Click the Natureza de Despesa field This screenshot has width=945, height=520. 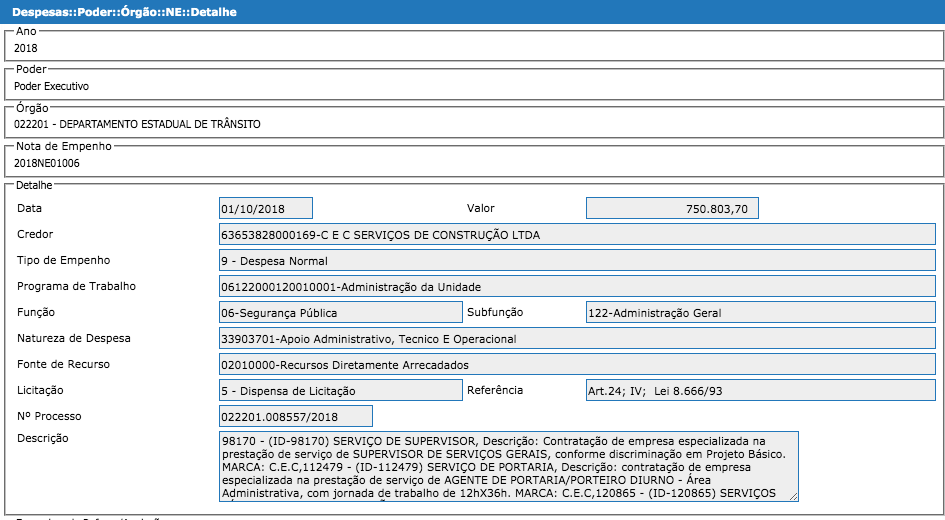coord(577,339)
